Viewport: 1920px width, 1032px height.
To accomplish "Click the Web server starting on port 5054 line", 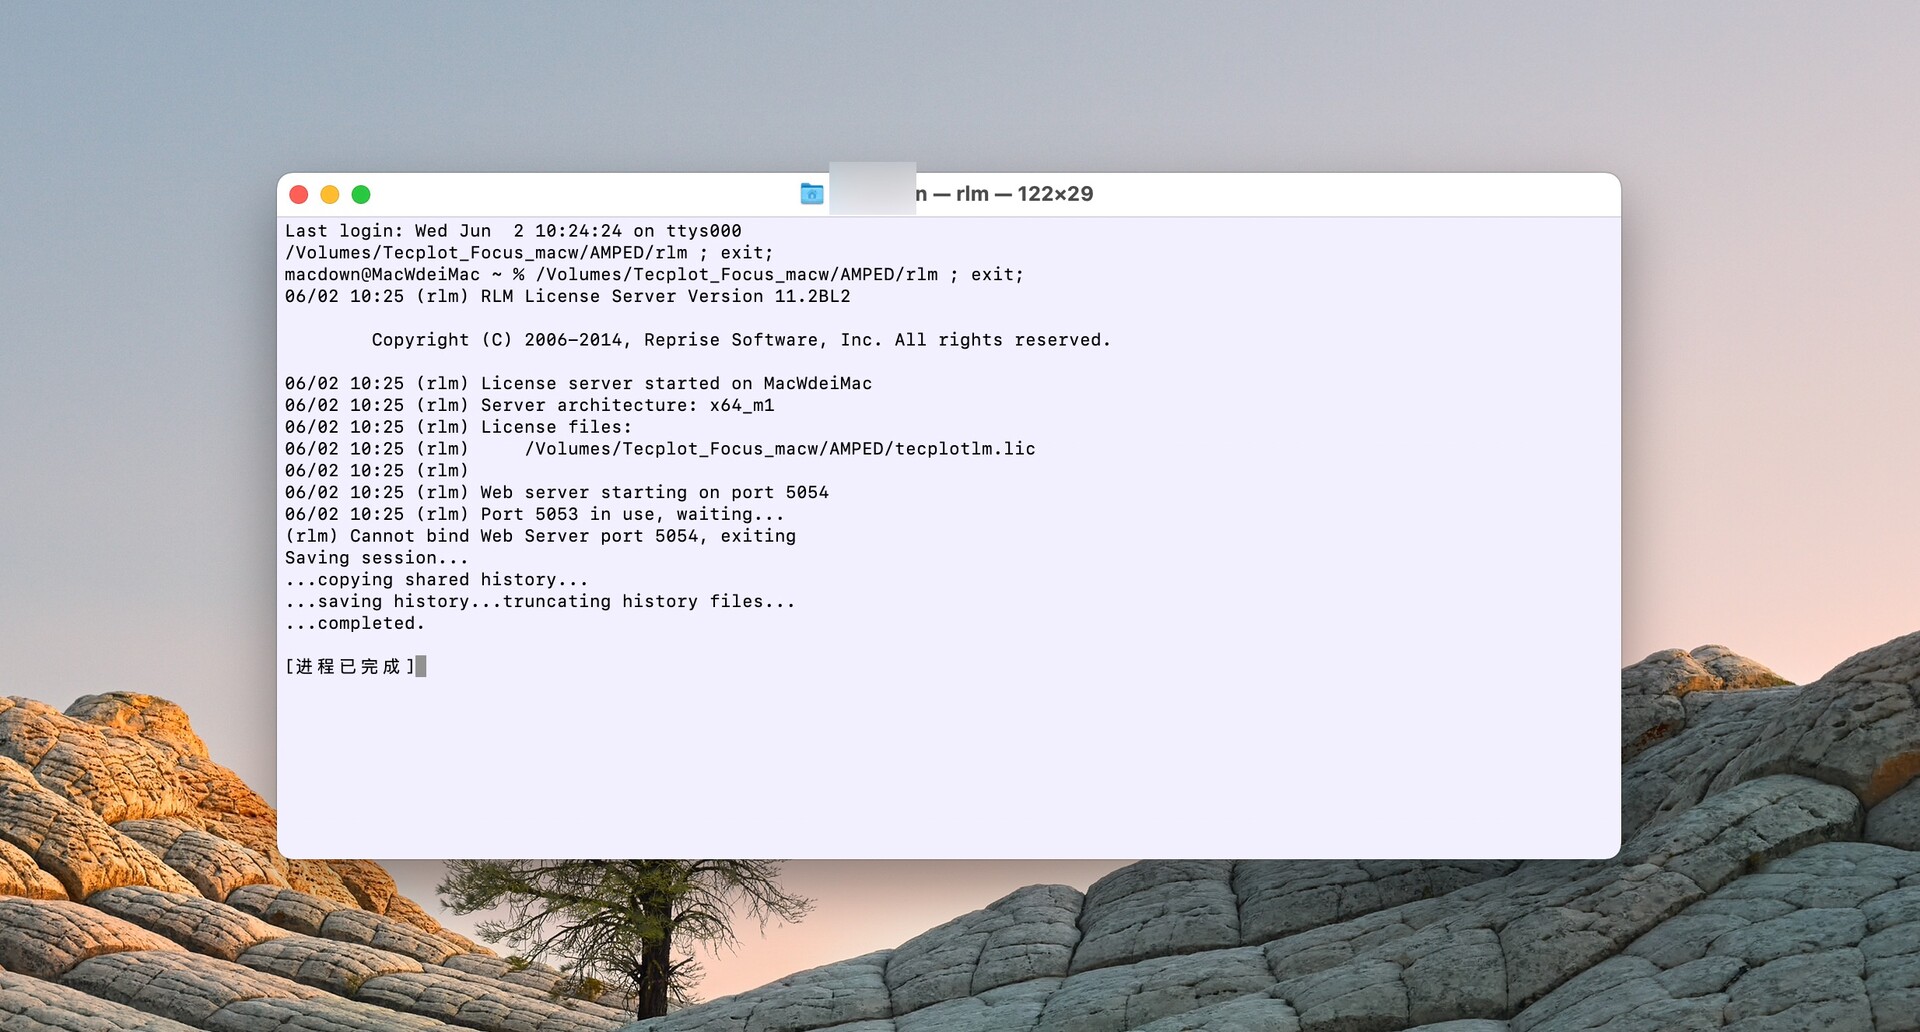I will click(556, 492).
